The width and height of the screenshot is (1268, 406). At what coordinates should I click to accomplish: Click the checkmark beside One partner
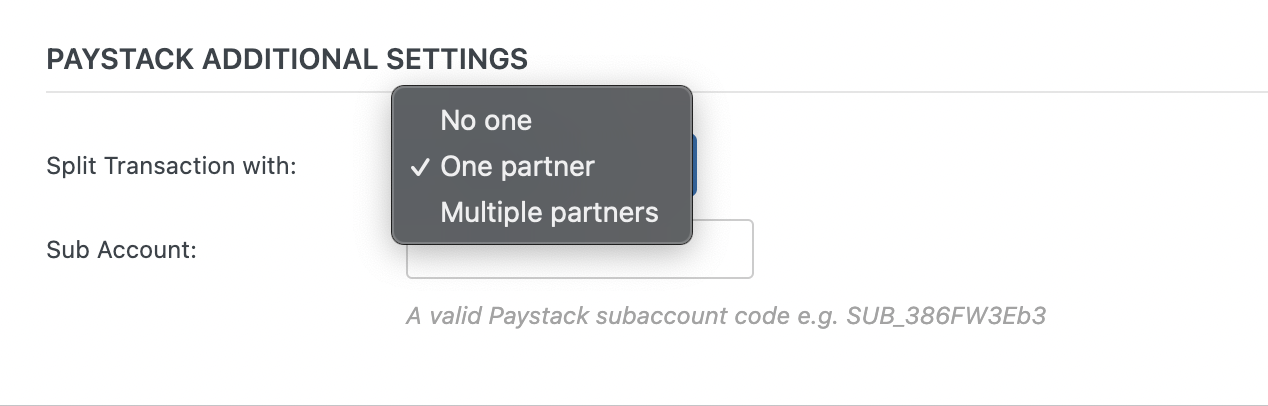(420, 167)
